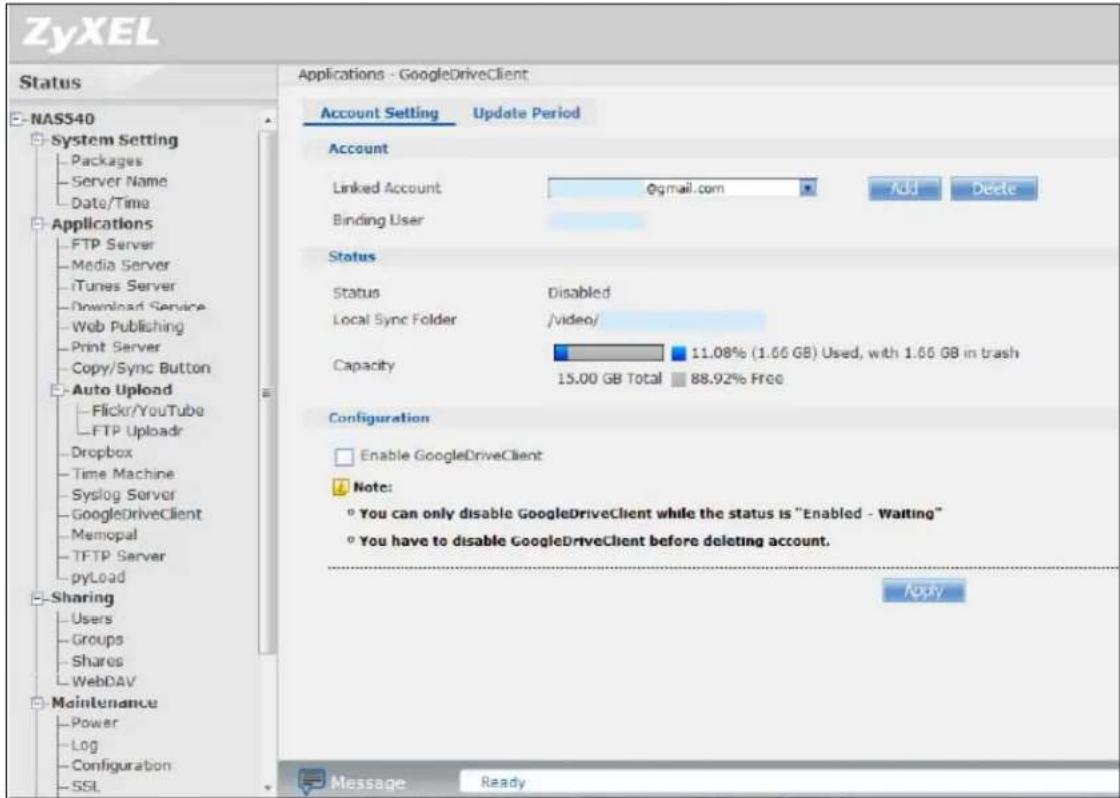Enable GoogleDriveClient checkbox
This screenshot has height=798, width=1120.
pos(344,457)
